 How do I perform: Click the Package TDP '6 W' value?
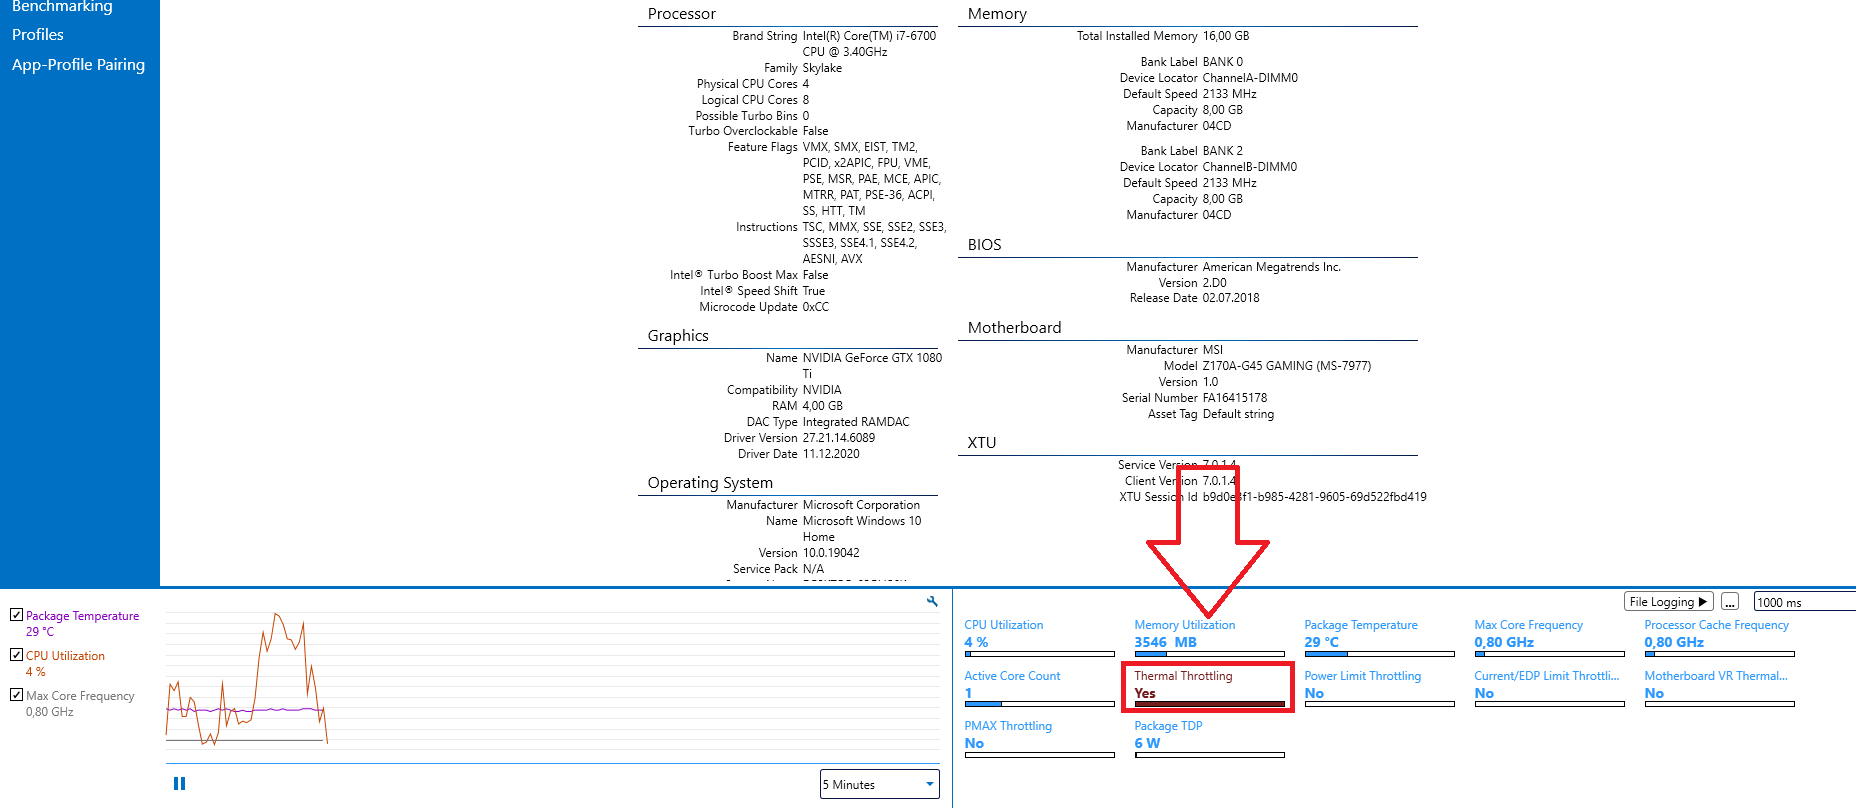[x=1147, y=743]
